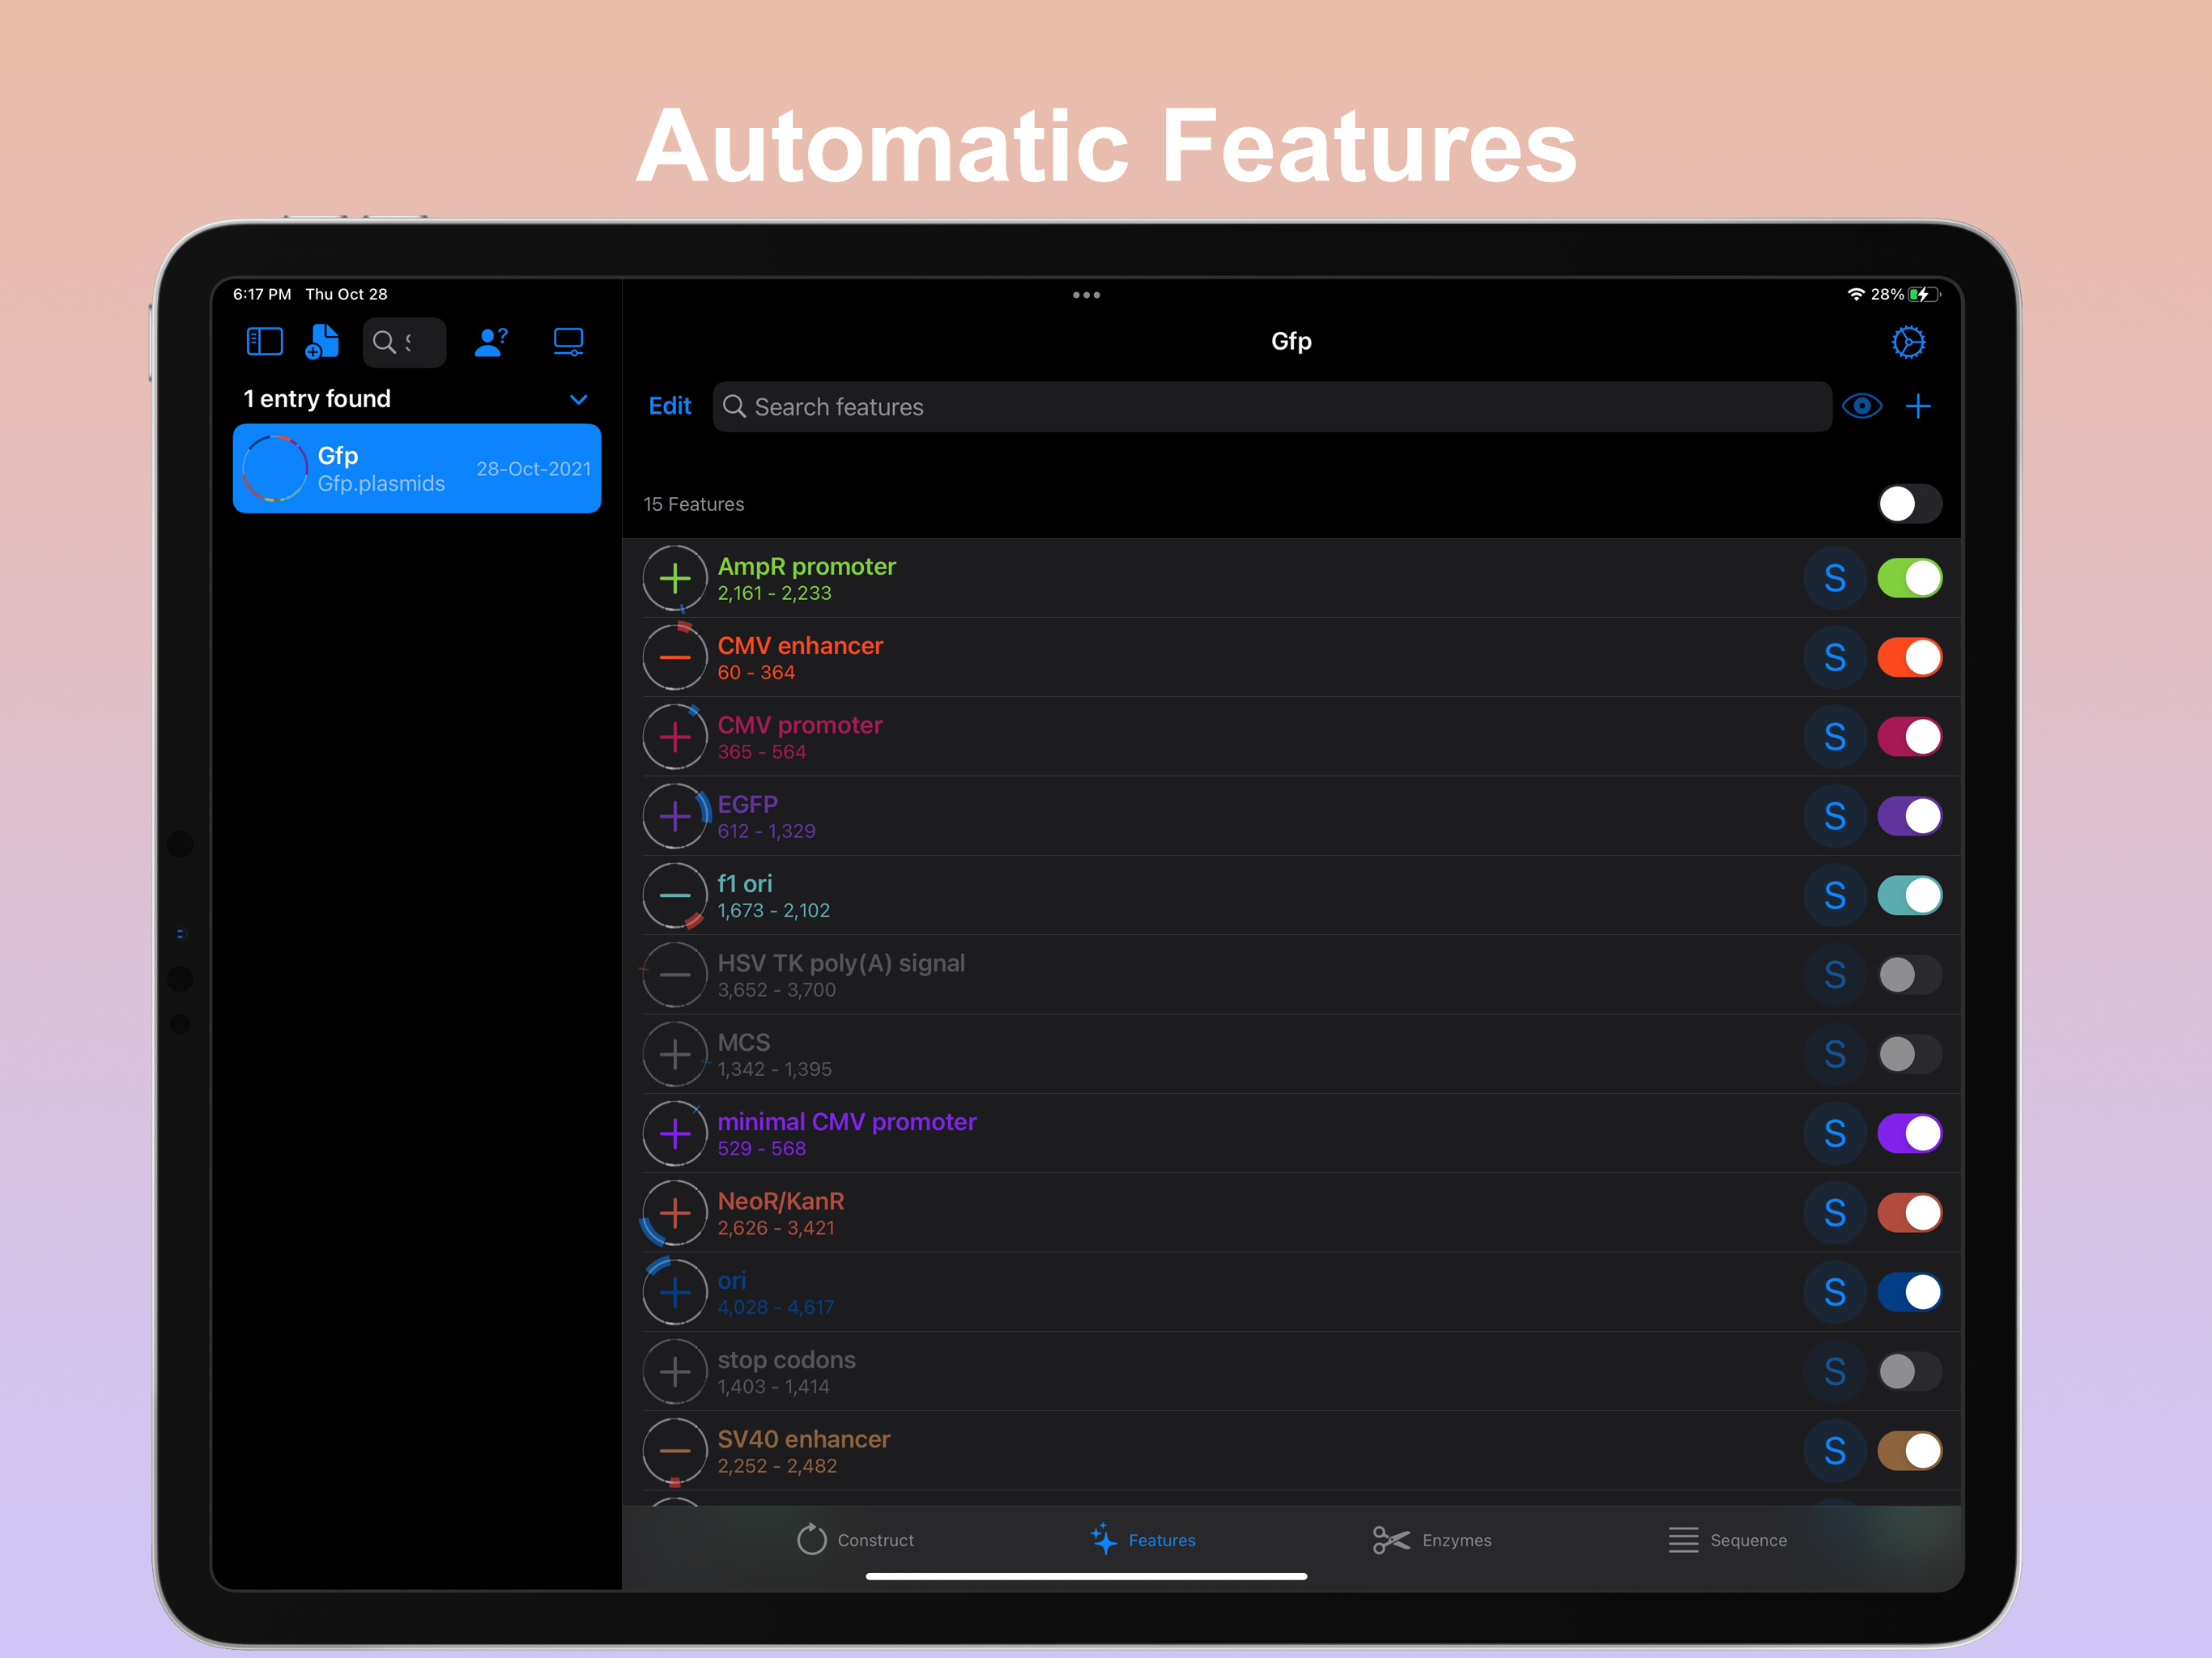Screen dimensions: 2212x1658
Task: Click the S button for EGFP
Action: pyautogui.click(x=1834, y=816)
